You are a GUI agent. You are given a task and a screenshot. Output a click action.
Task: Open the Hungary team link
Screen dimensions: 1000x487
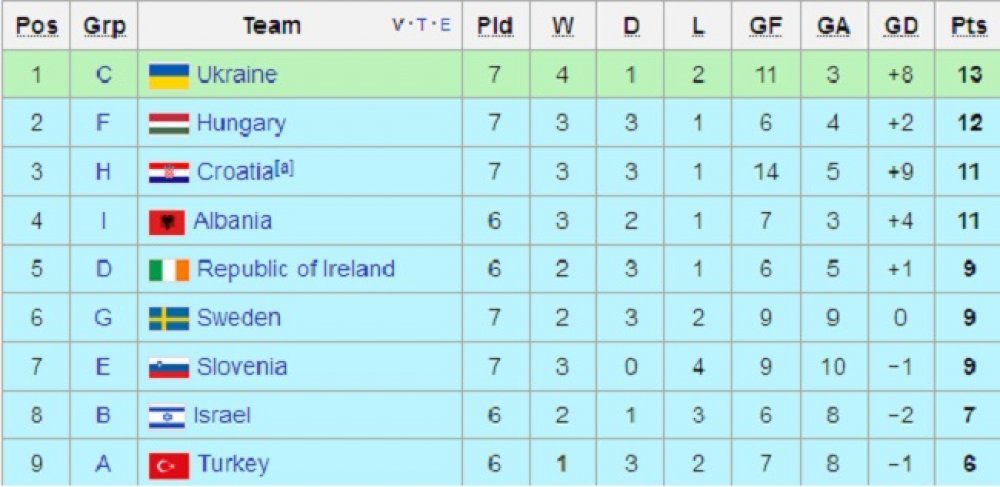pyautogui.click(x=241, y=124)
